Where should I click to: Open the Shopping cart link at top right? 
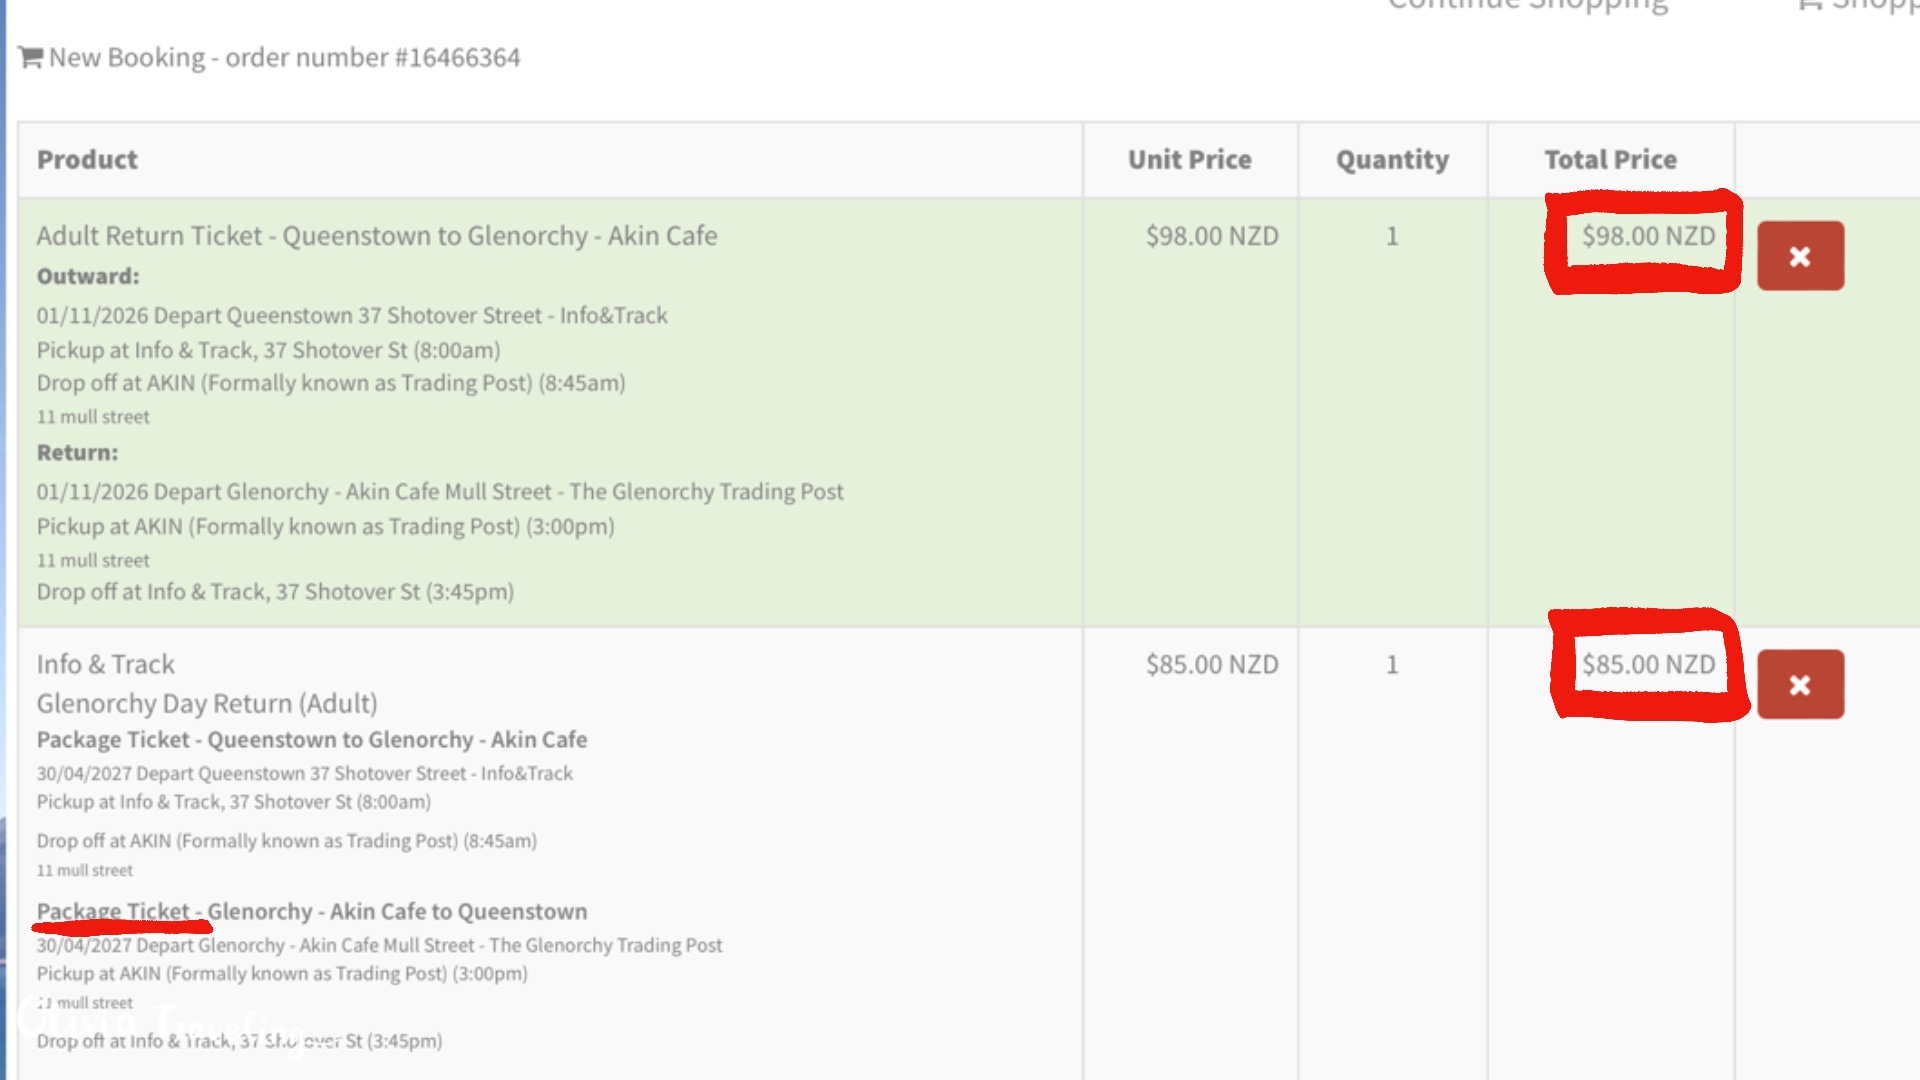[x=1858, y=5]
